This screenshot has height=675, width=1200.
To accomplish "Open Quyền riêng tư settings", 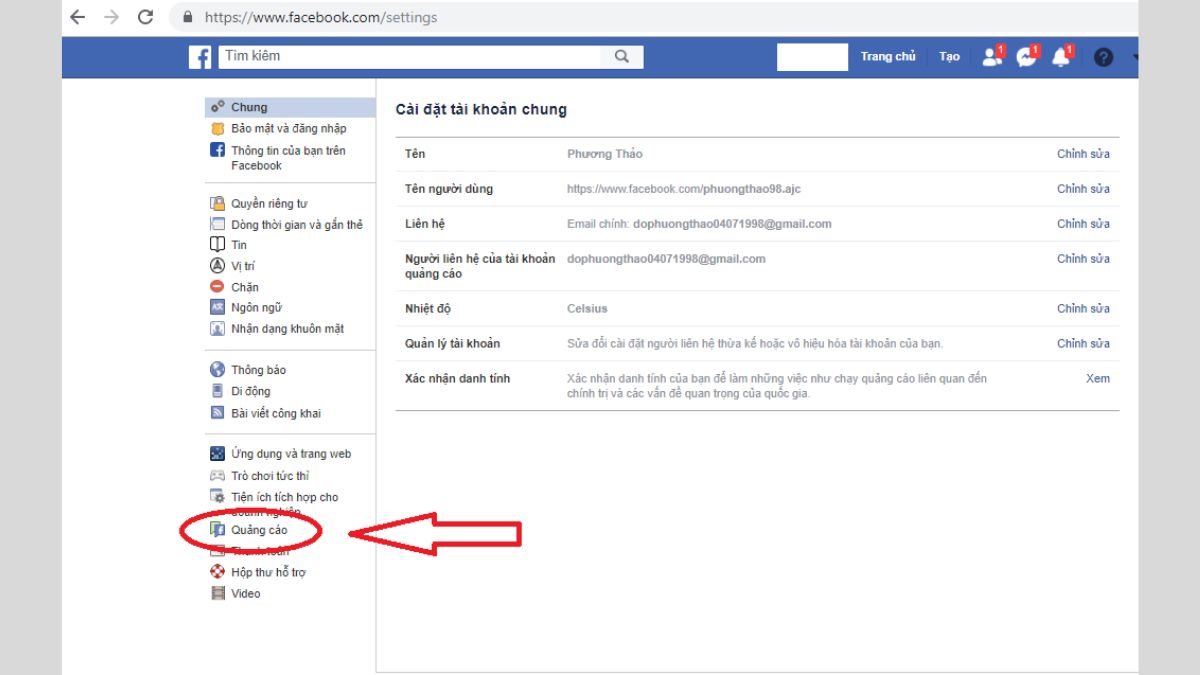I will (x=269, y=203).
